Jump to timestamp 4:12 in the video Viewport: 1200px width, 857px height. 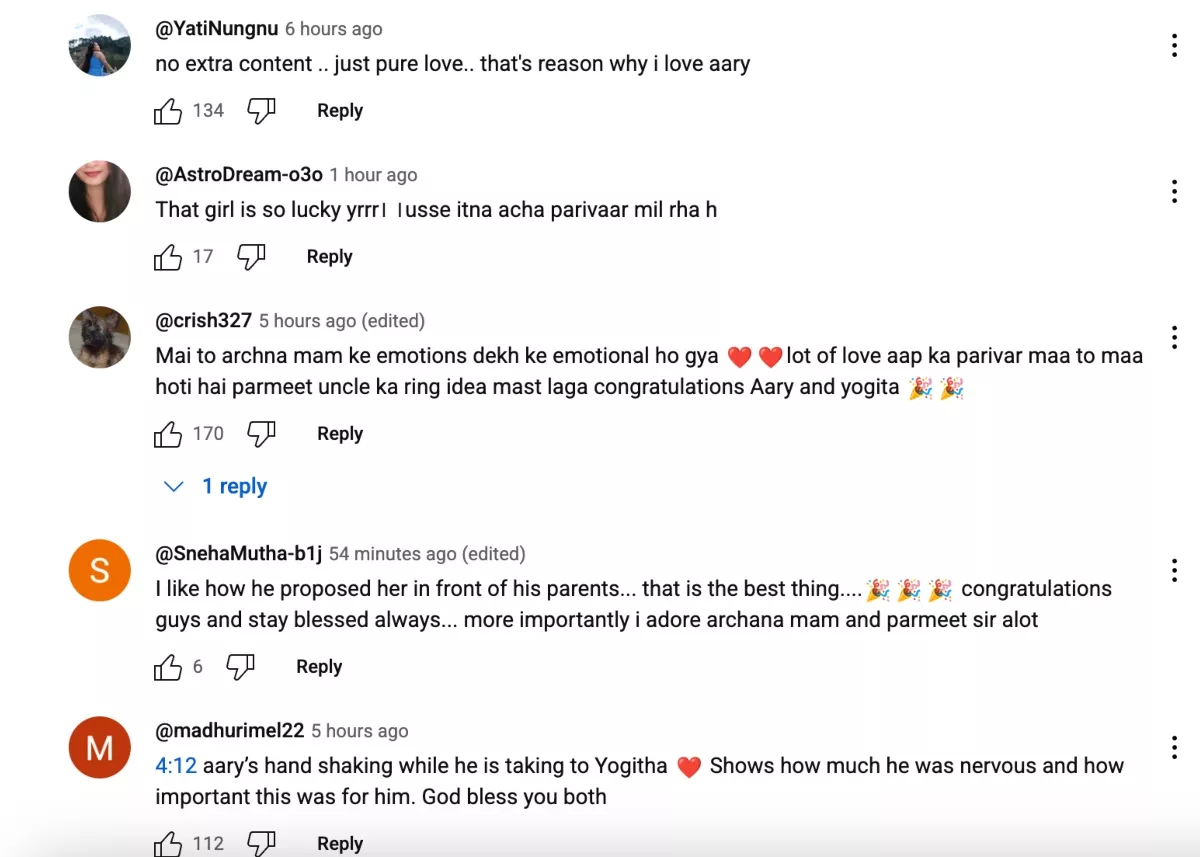tap(176, 767)
